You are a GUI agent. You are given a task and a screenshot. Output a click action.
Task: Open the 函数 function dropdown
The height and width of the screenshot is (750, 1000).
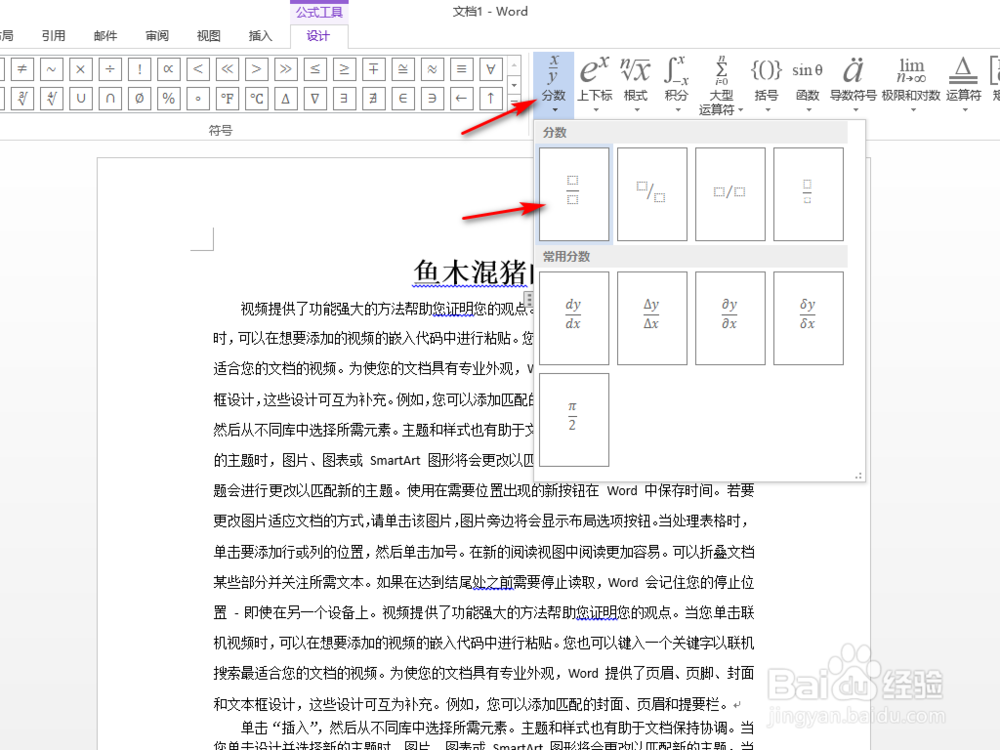point(807,84)
